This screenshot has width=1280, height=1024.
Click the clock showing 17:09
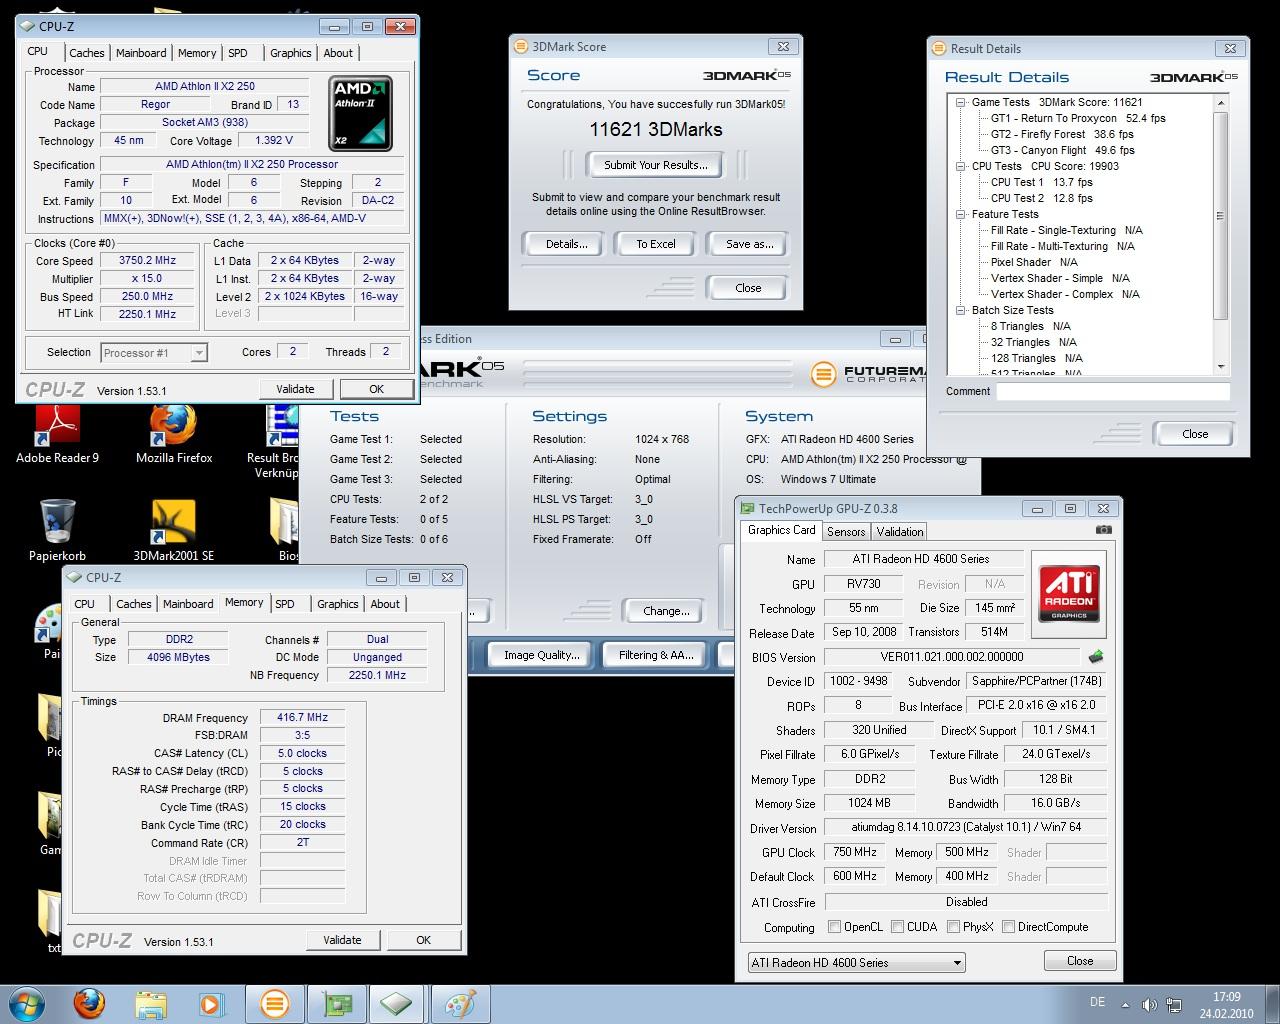pos(1227,997)
